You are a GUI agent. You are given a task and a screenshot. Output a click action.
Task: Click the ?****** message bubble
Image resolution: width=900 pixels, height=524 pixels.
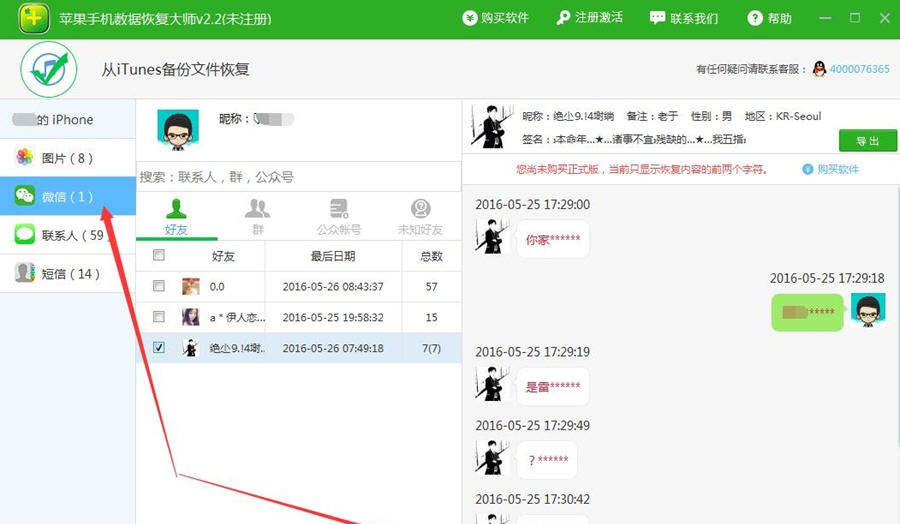click(x=546, y=460)
